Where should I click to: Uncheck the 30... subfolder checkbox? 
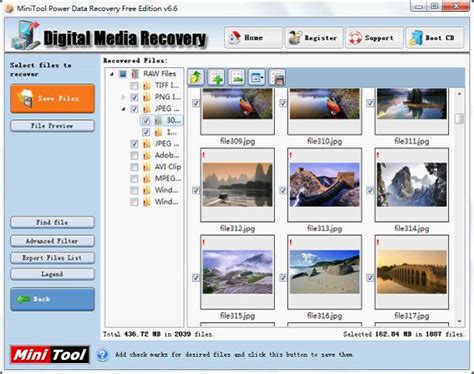click(146, 121)
